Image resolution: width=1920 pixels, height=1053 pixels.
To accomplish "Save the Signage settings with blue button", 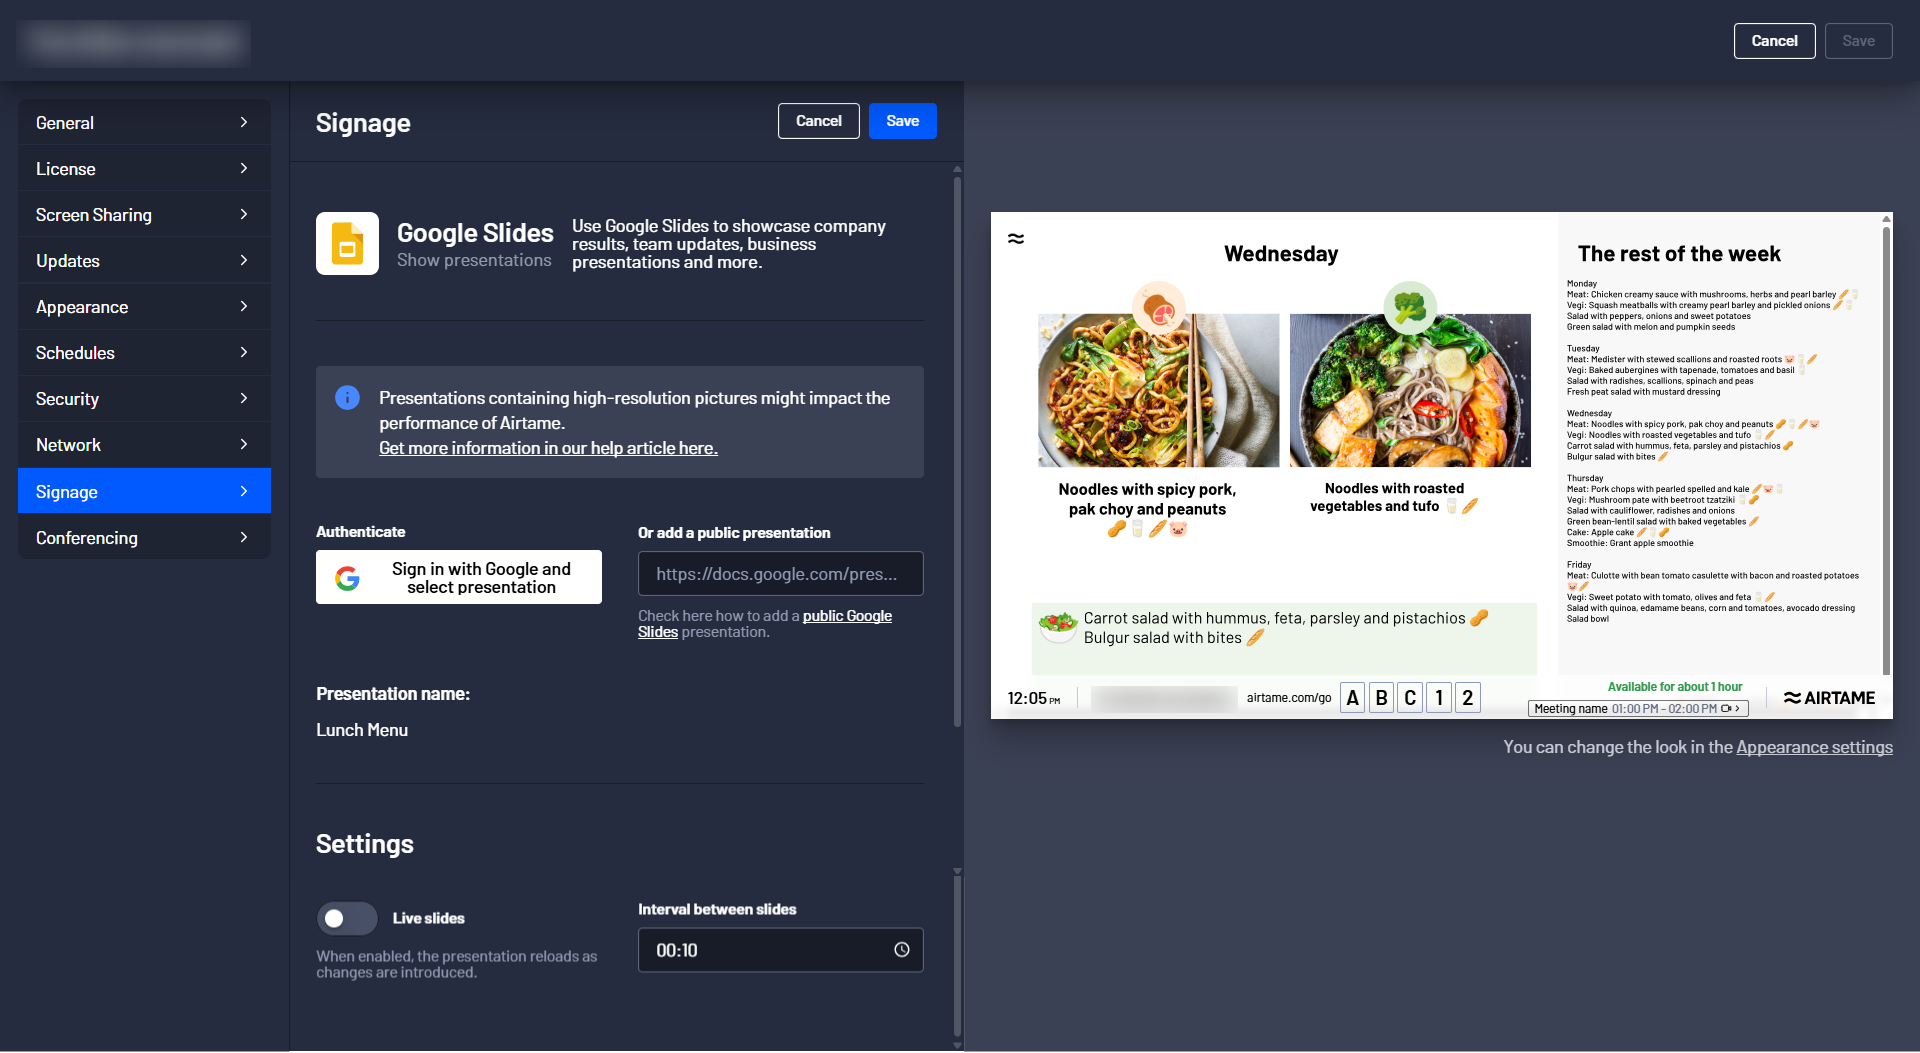I will coord(902,121).
